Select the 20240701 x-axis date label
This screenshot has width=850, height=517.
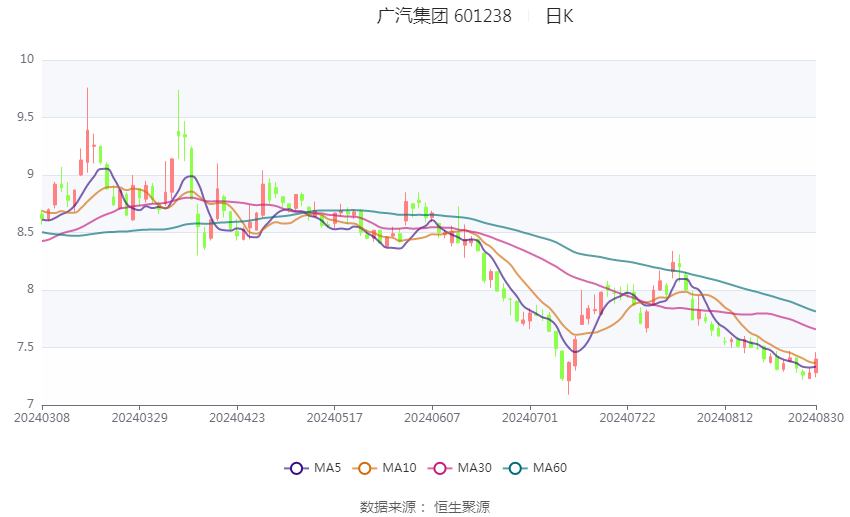(530, 418)
